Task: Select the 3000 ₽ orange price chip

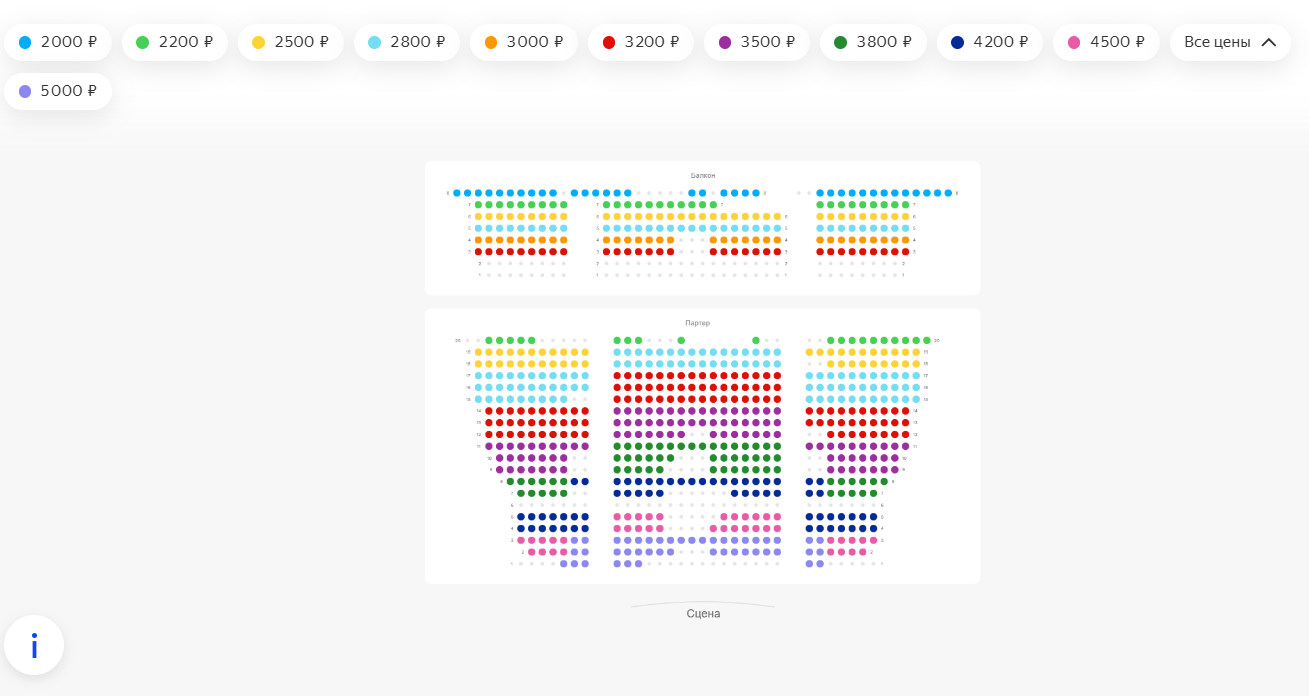Action: [x=523, y=42]
